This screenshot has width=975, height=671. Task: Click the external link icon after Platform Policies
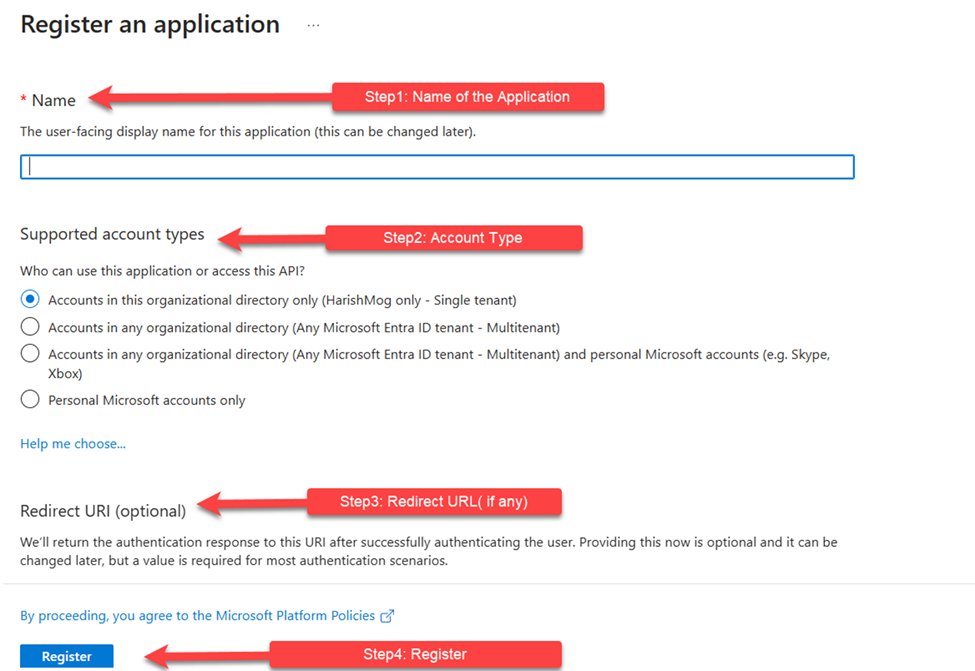pyautogui.click(x=388, y=616)
